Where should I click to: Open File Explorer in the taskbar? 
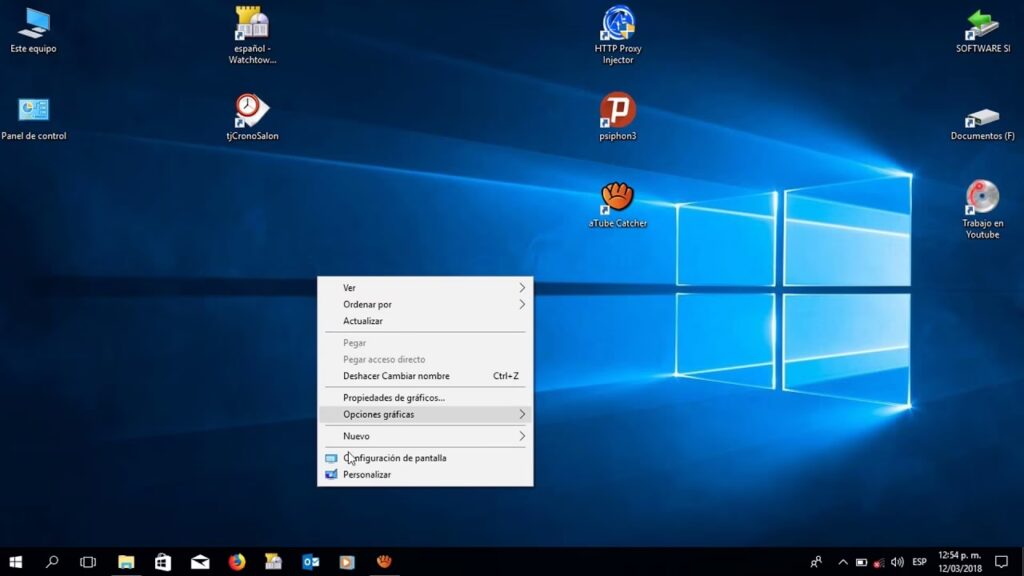(x=126, y=562)
